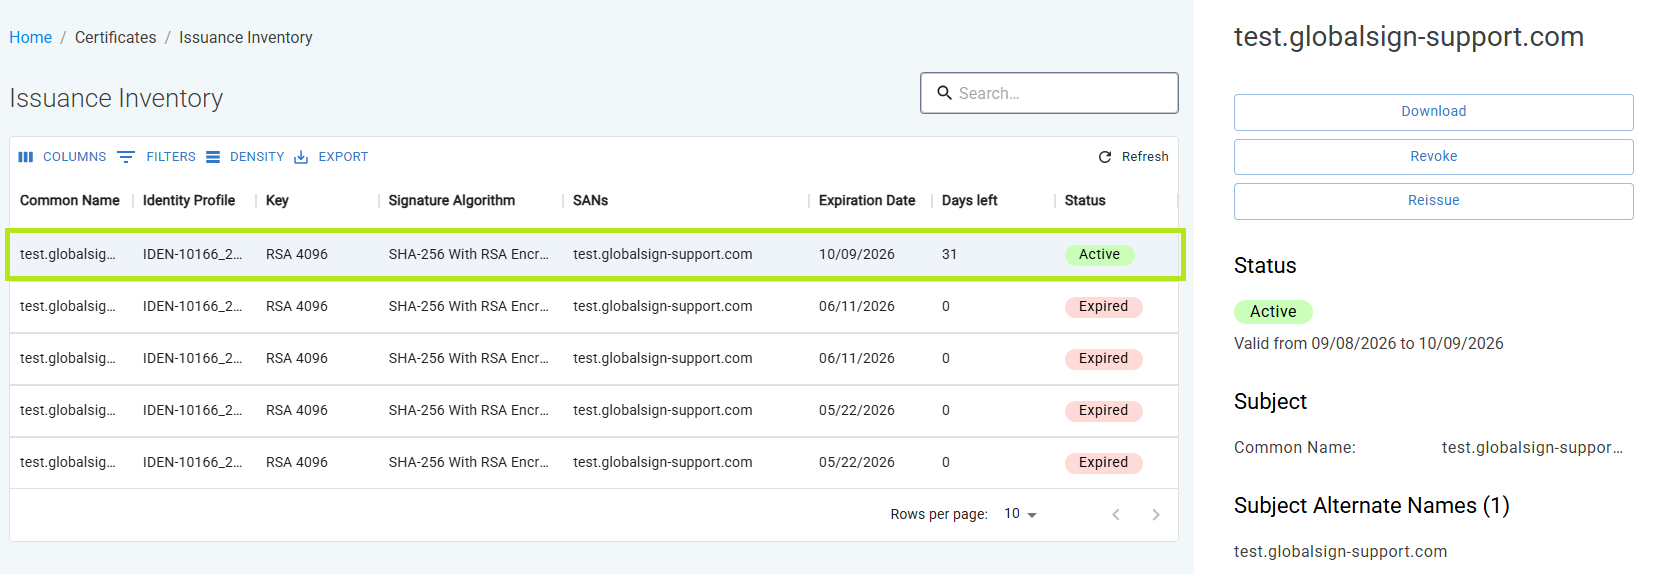Click the Active status badge in table
The width and height of the screenshot is (1672, 574).
(1099, 254)
